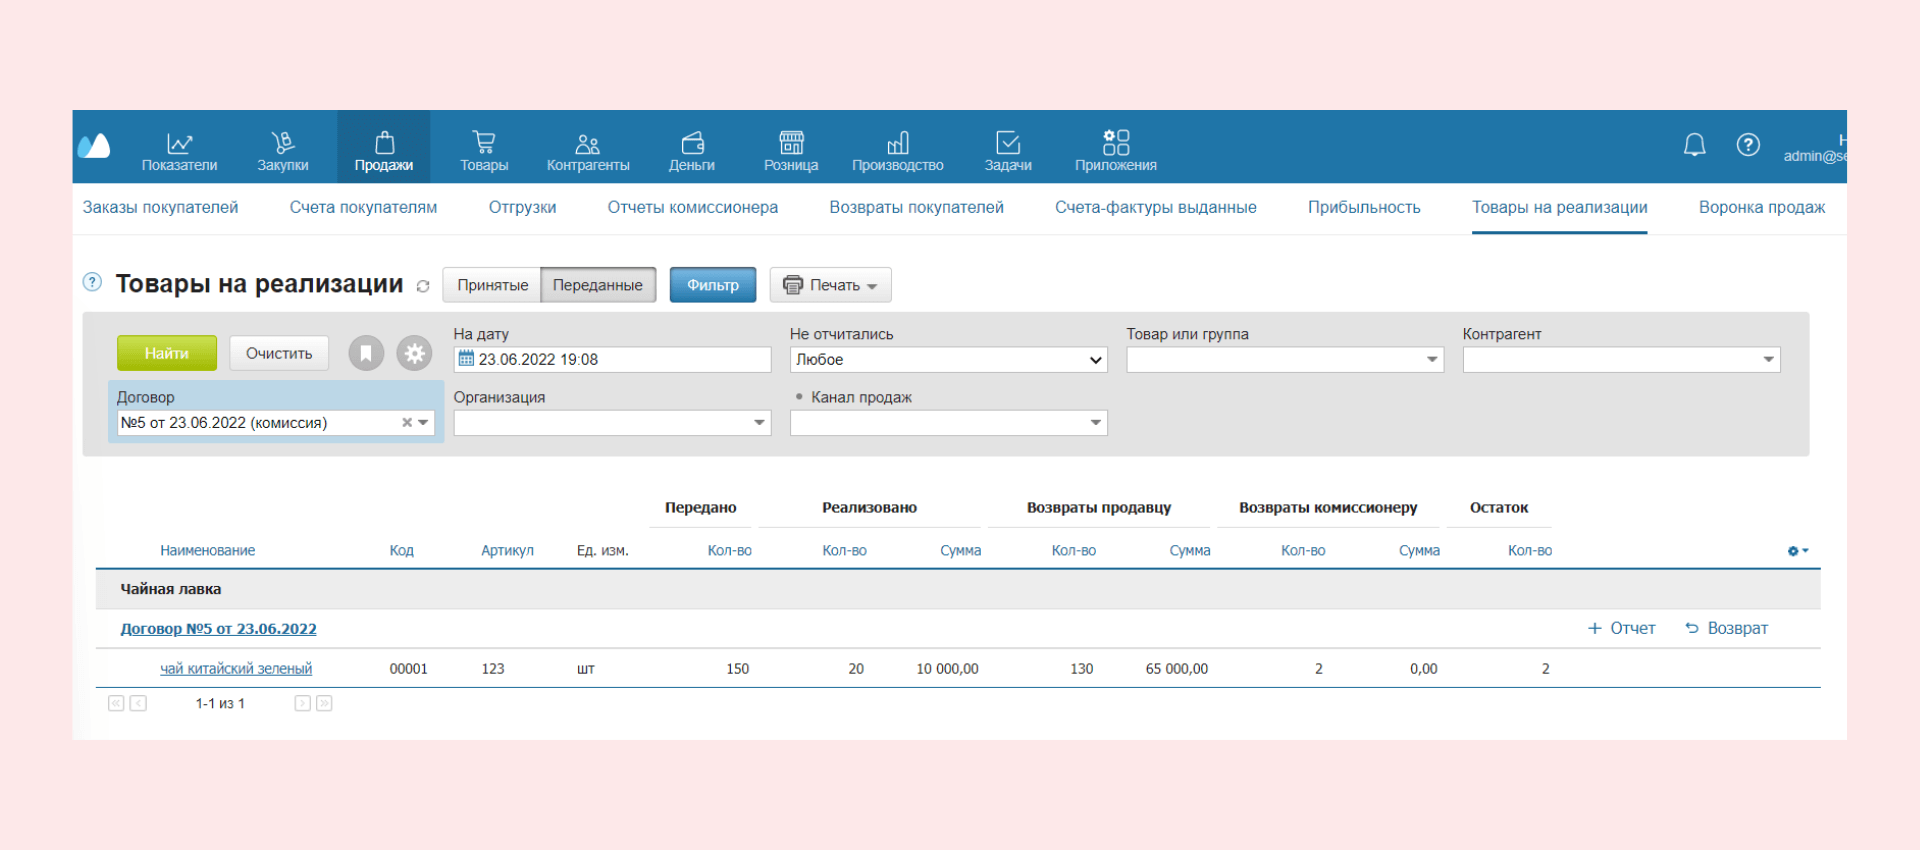The image size is (1920, 850).
Task: Open чай китайский зеленый product link
Action: point(236,669)
